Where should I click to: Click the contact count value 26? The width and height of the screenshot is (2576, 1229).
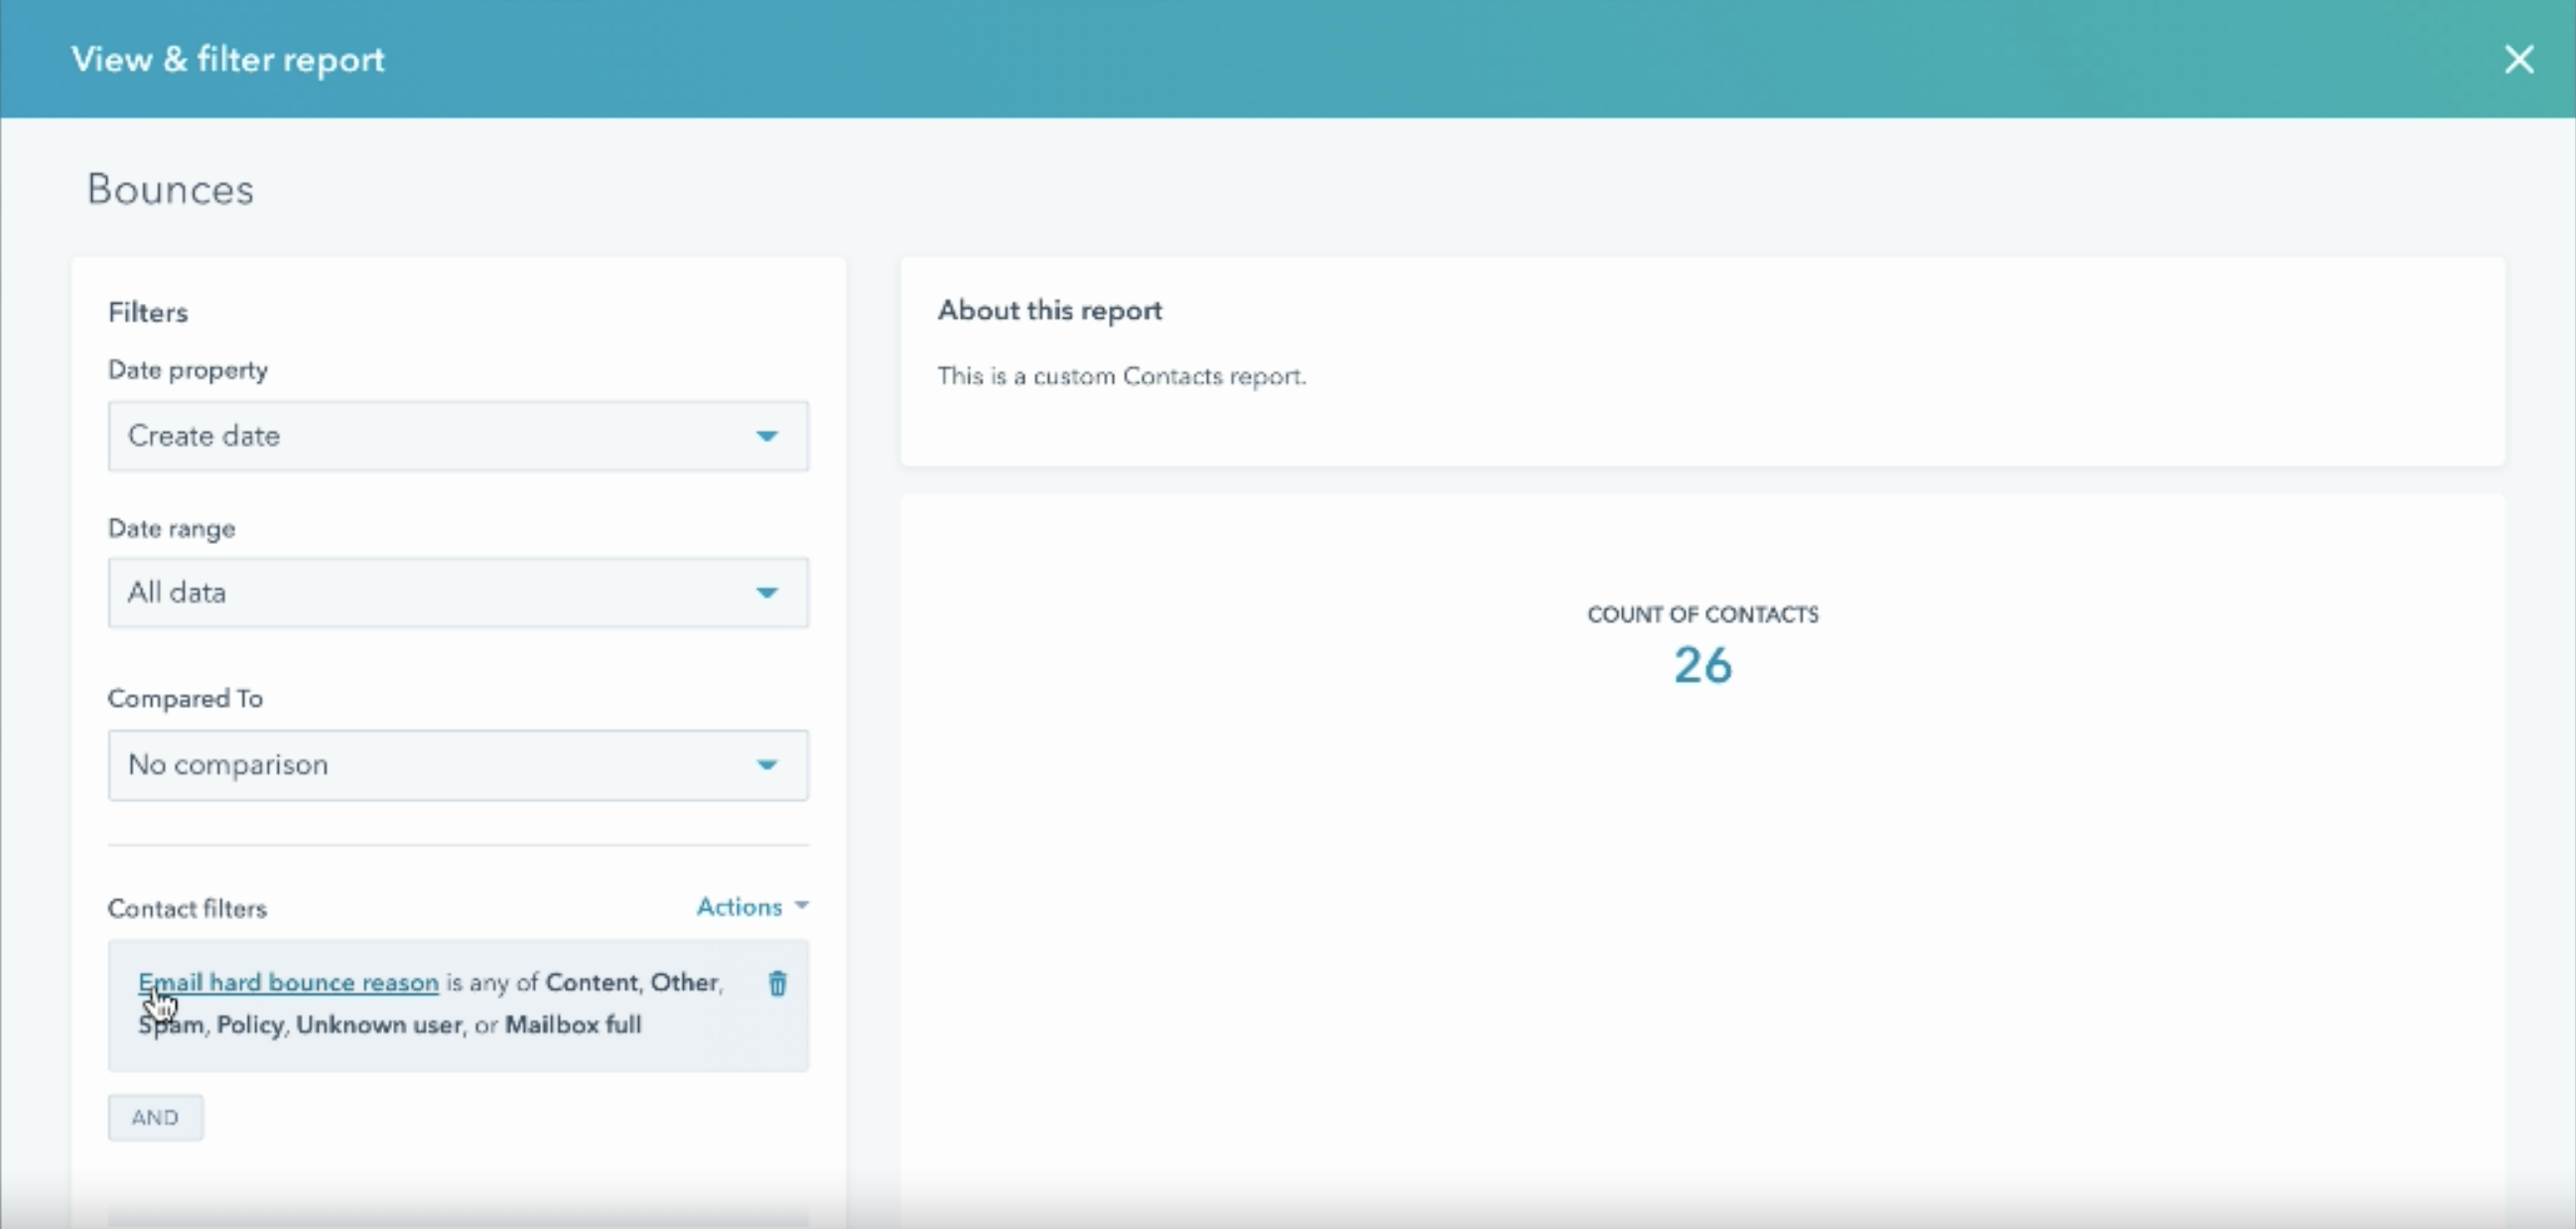pos(1702,664)
